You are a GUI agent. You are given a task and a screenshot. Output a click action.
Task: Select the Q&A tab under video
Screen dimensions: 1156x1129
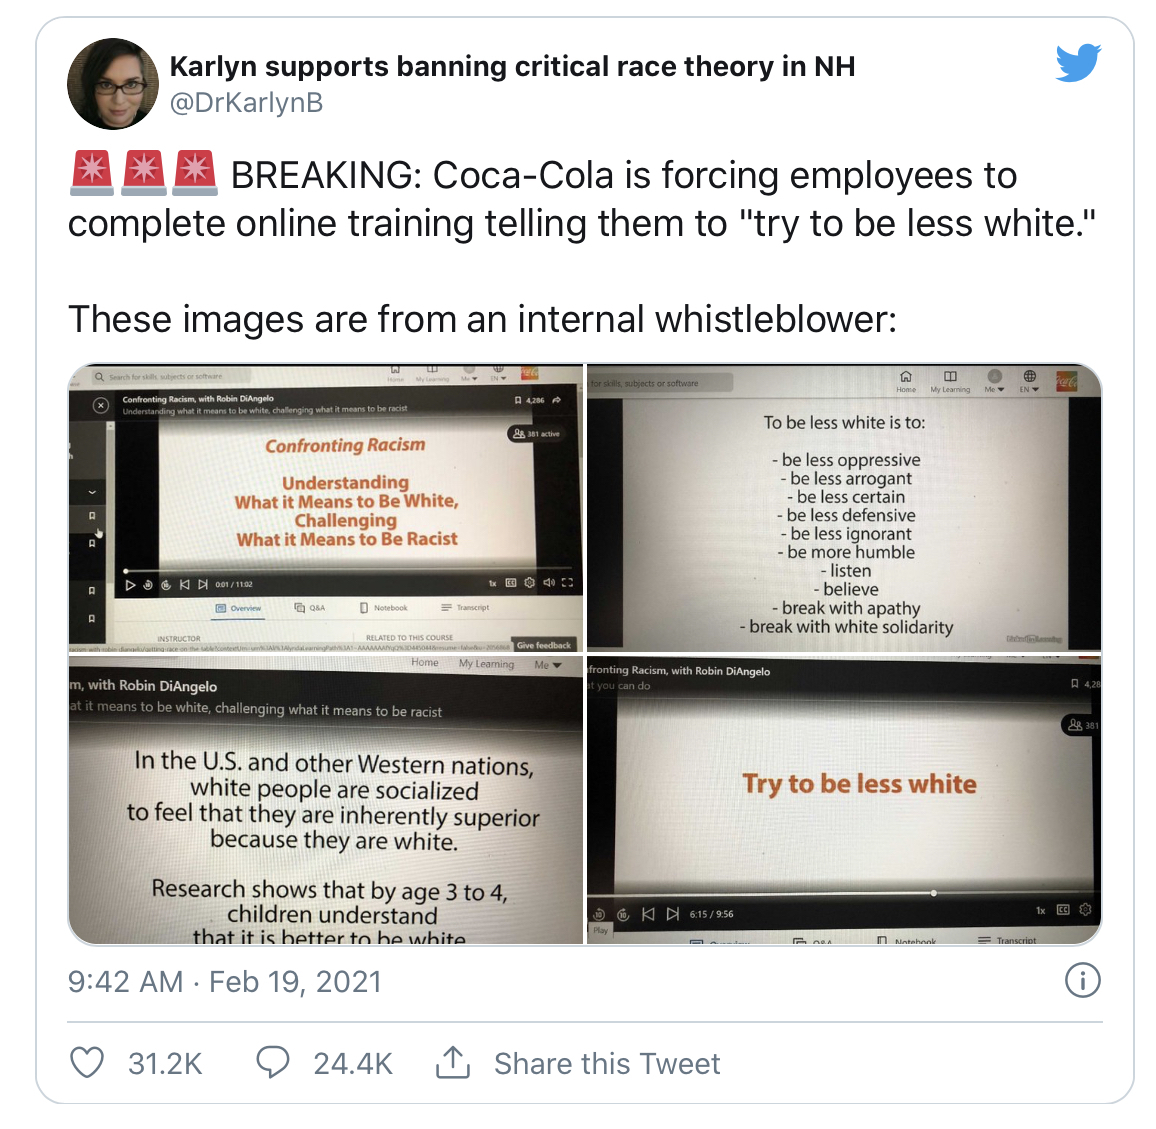click(x=310, y=608)
